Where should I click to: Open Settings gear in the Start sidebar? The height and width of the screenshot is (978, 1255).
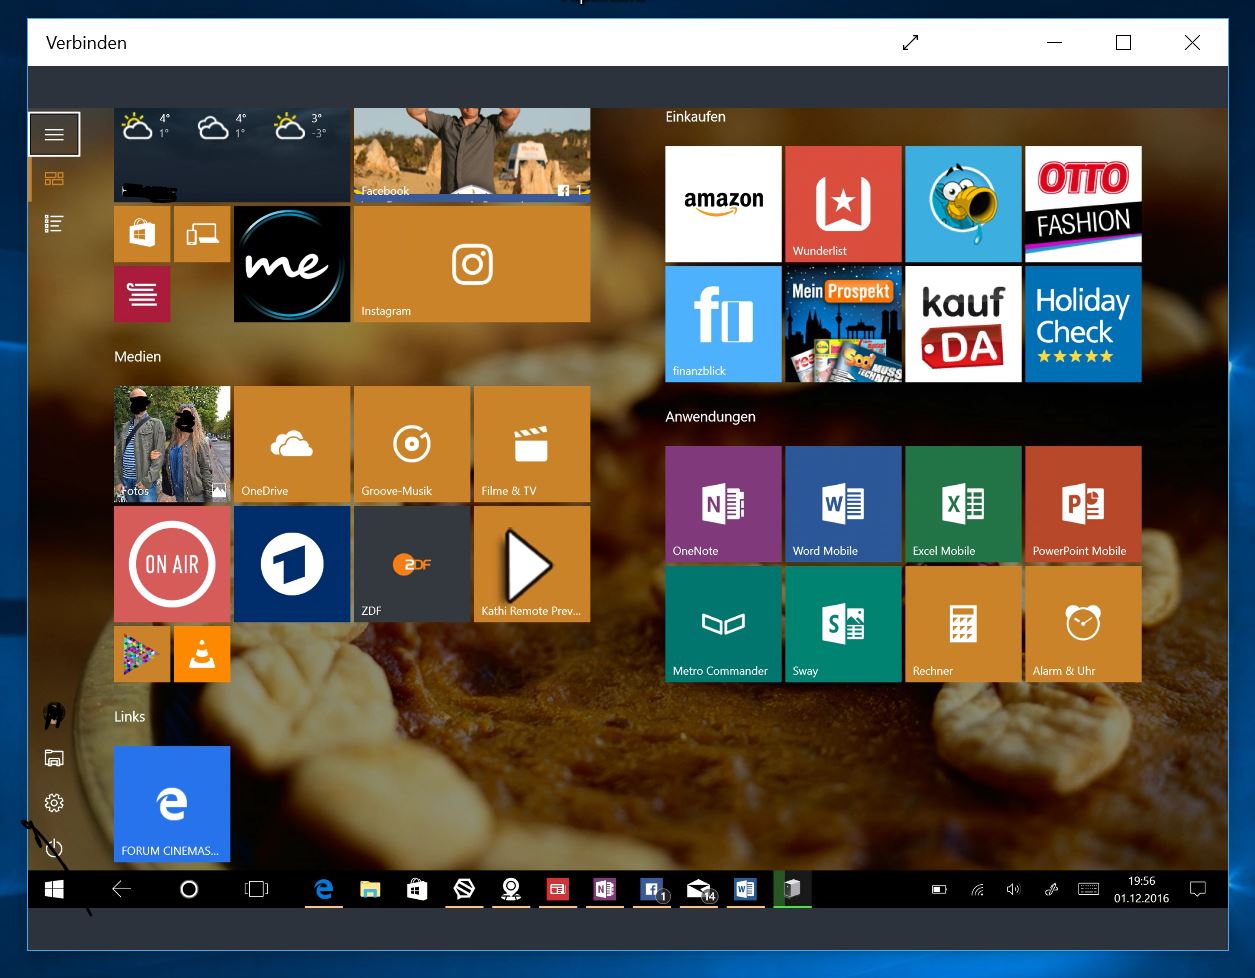(x=54, y=803)
